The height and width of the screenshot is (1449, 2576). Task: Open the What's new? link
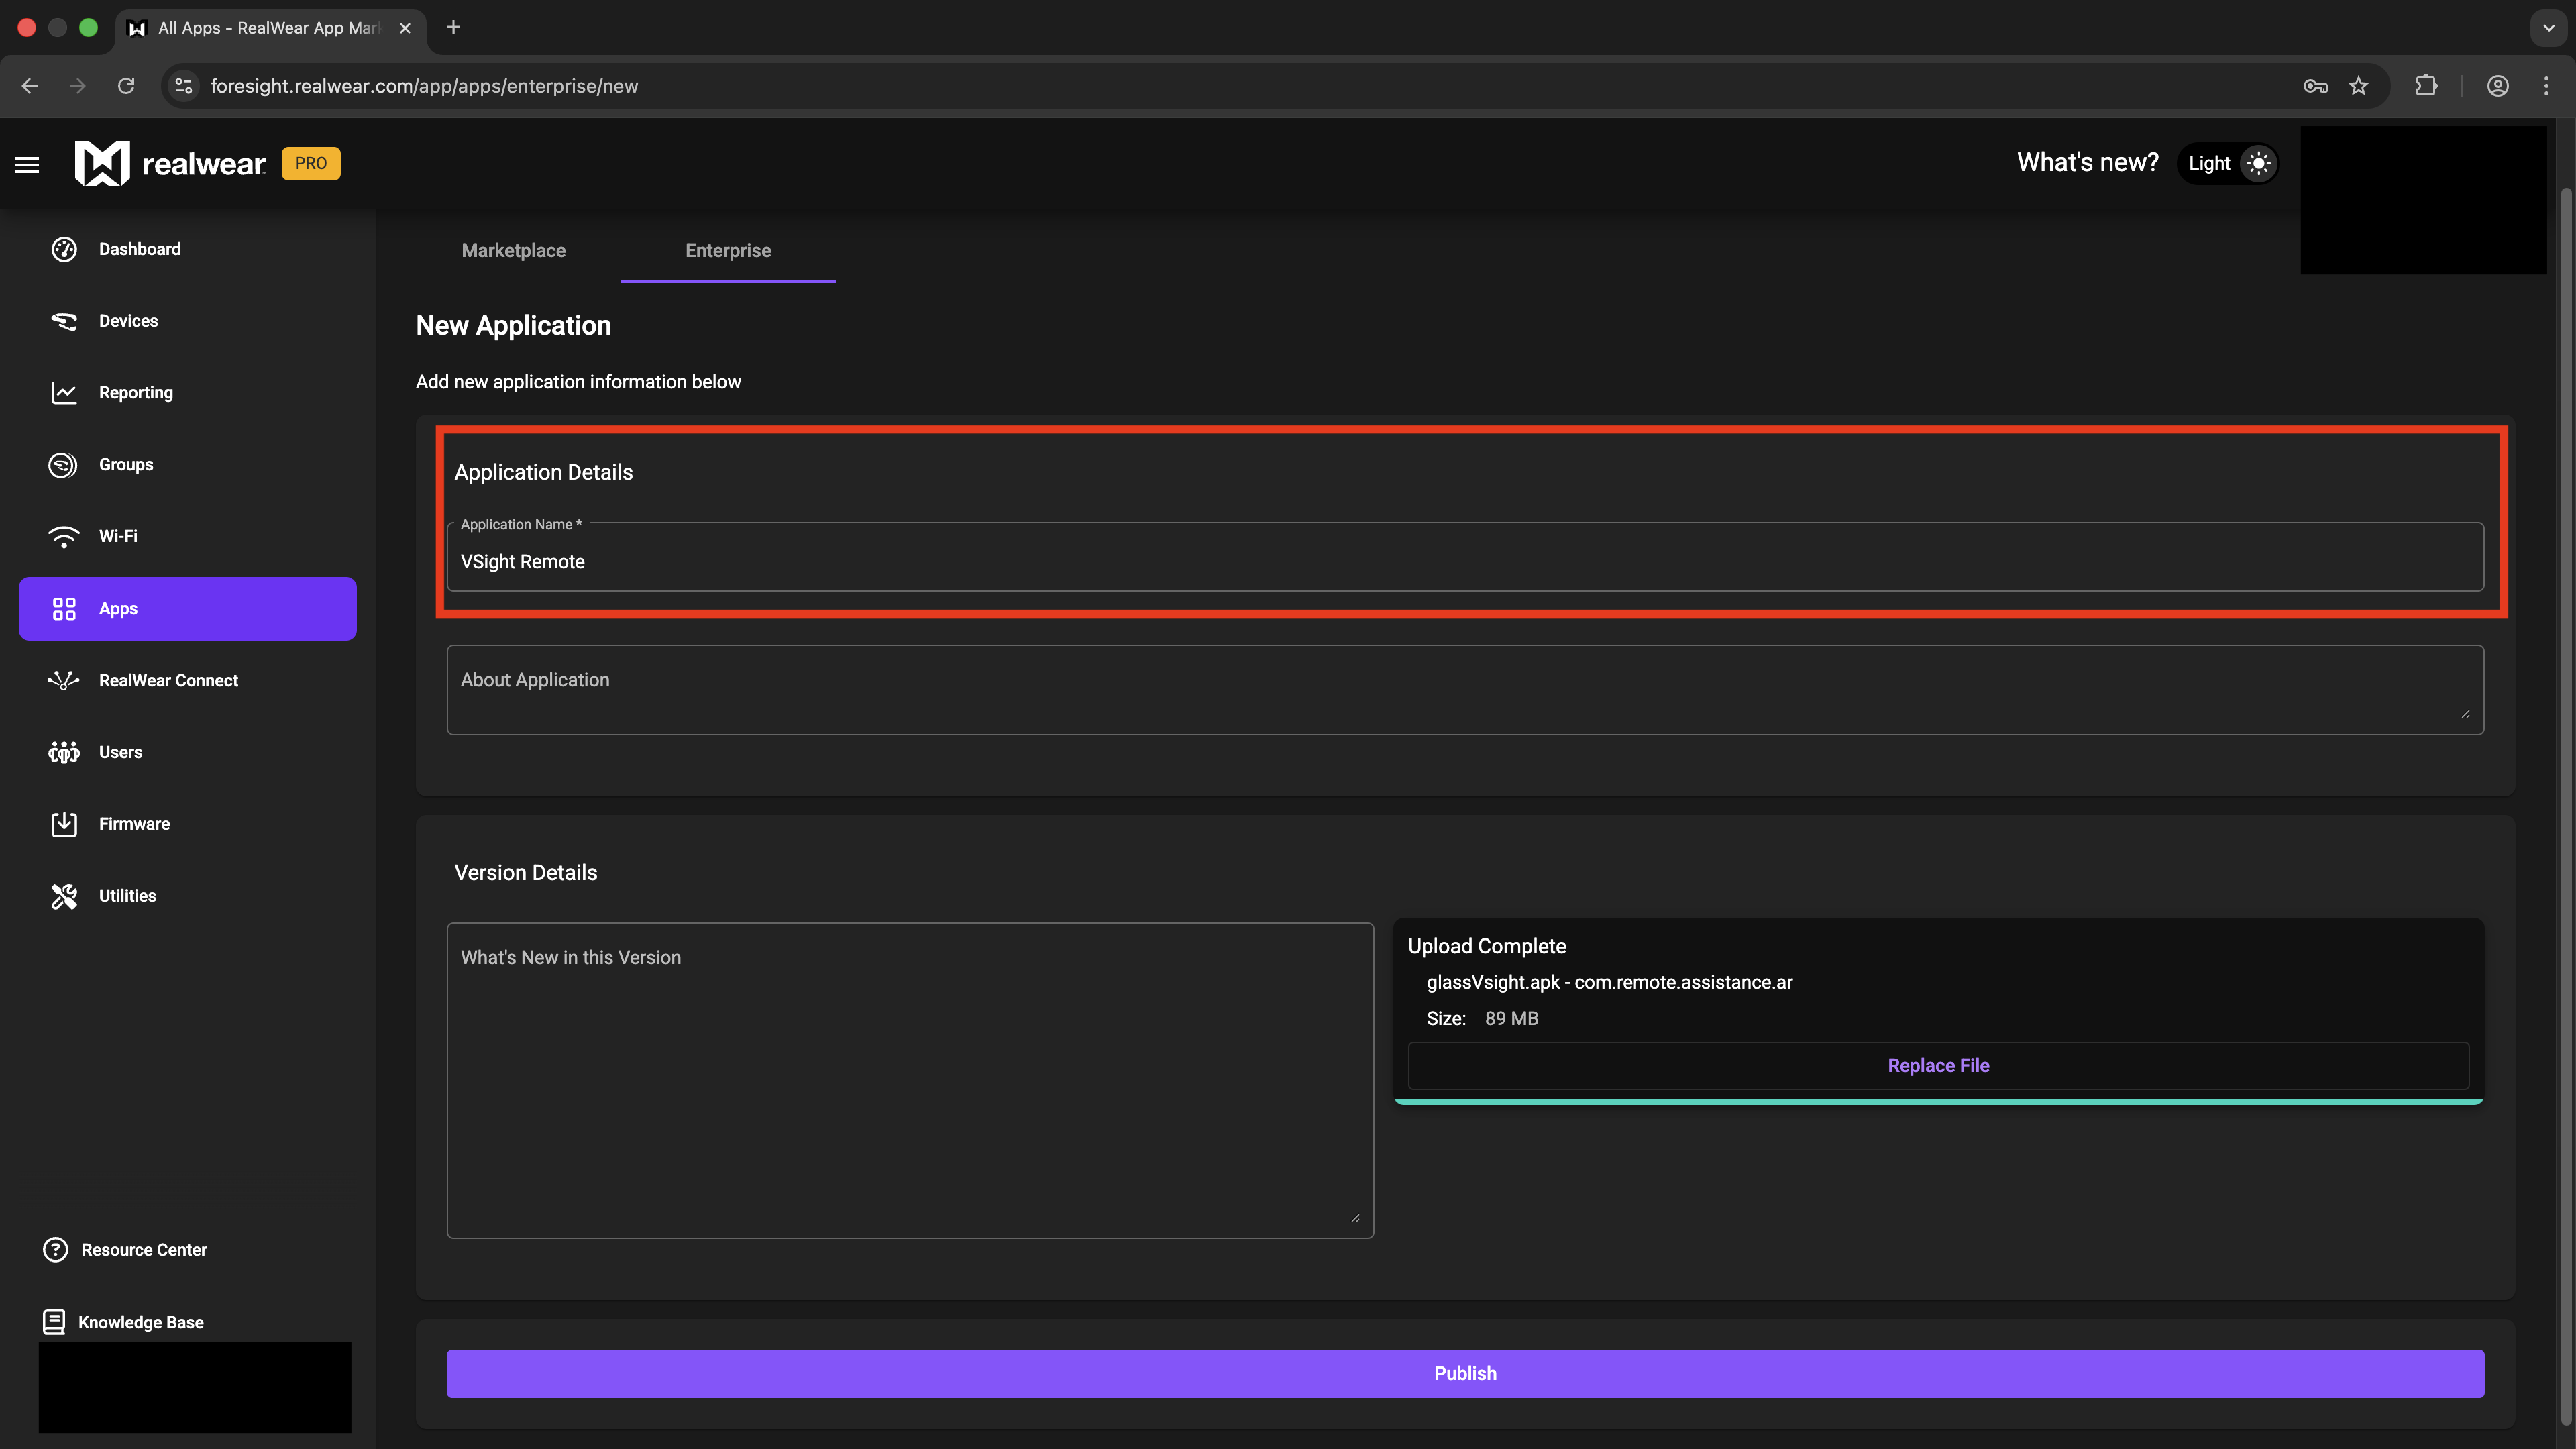pyautogui.click(x=2087, y=163)
